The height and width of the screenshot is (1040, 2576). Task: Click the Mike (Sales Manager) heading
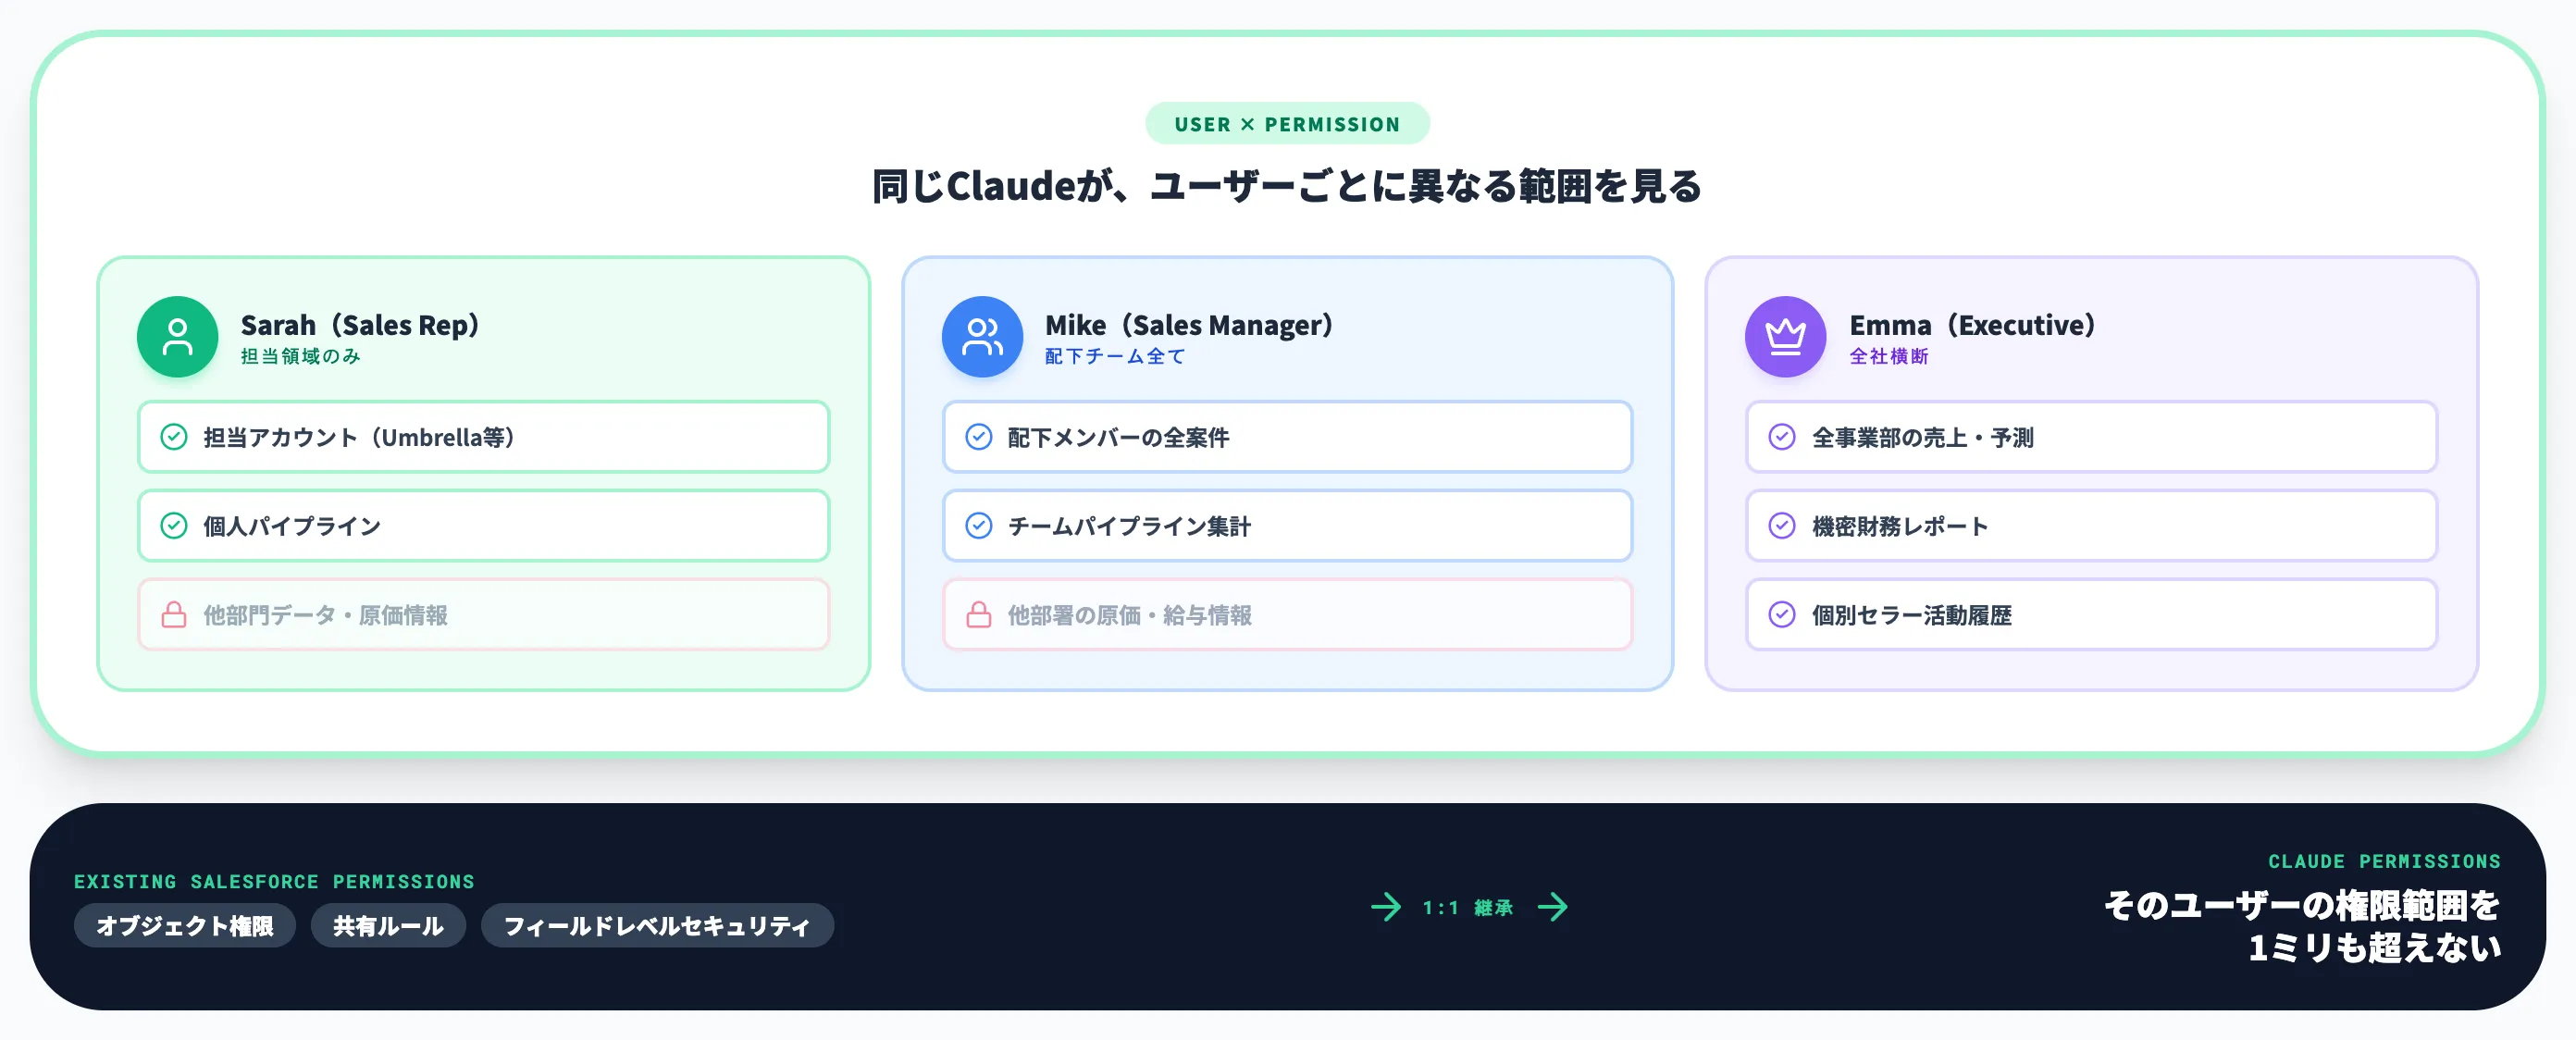tap(1189, 325)
